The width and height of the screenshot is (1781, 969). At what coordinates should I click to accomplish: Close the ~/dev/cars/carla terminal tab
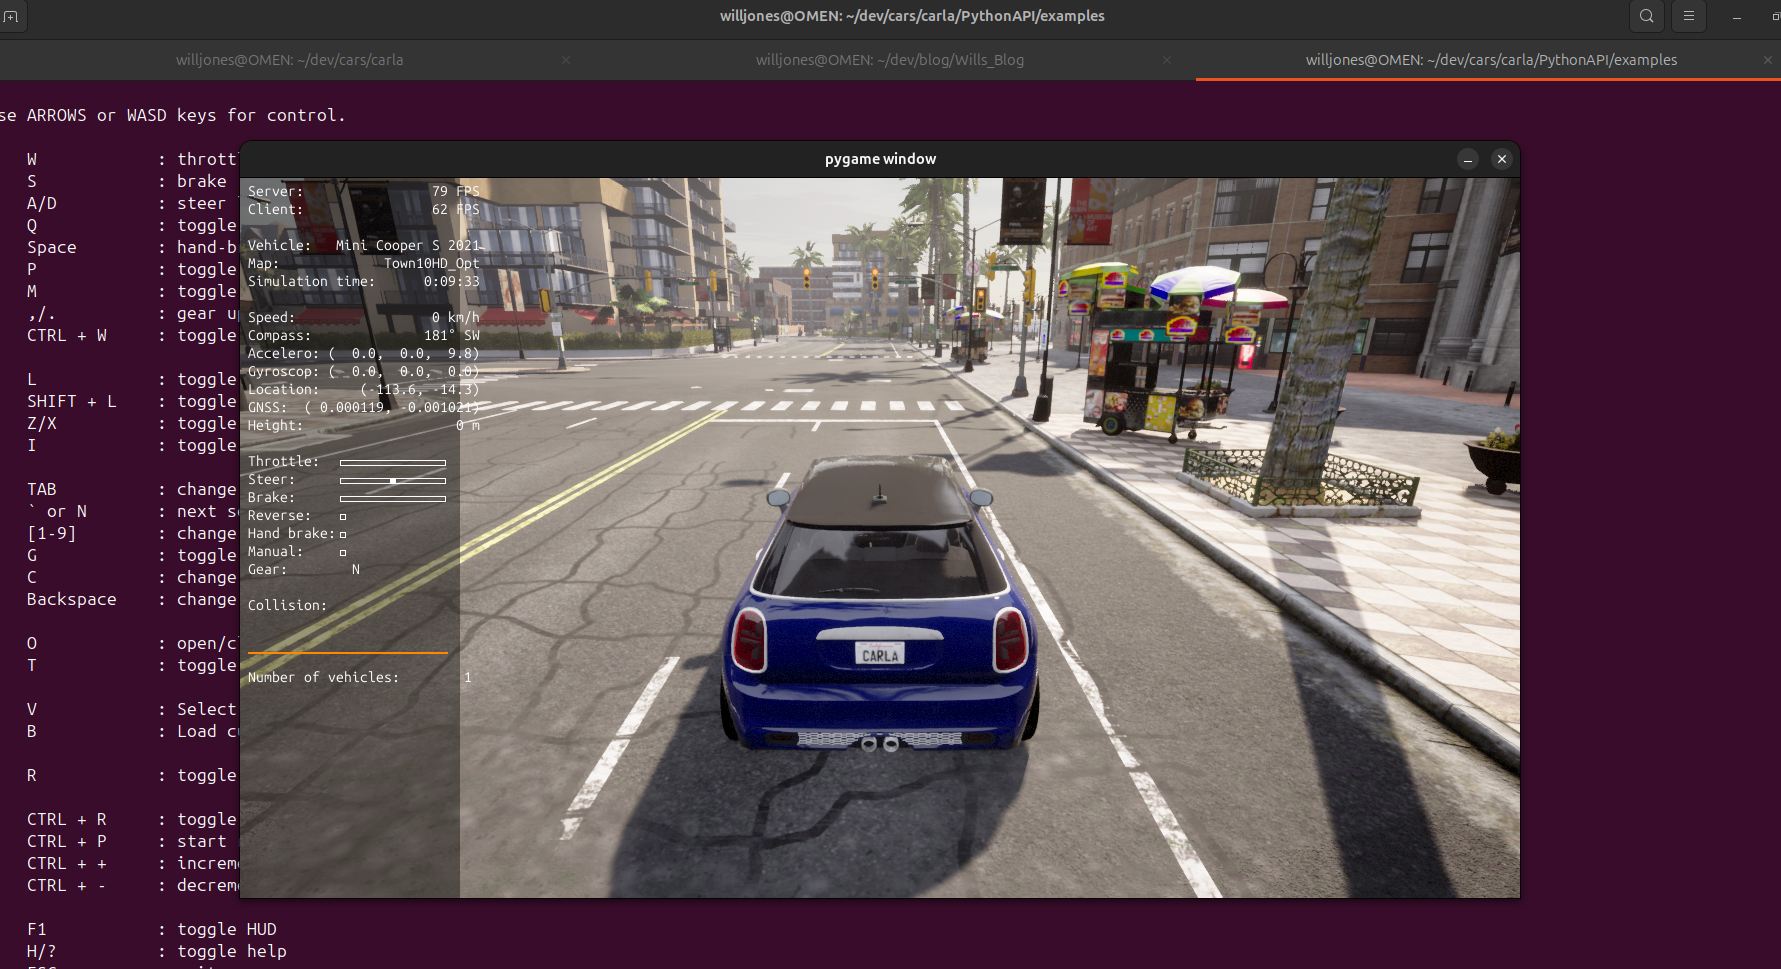[566, 60]
